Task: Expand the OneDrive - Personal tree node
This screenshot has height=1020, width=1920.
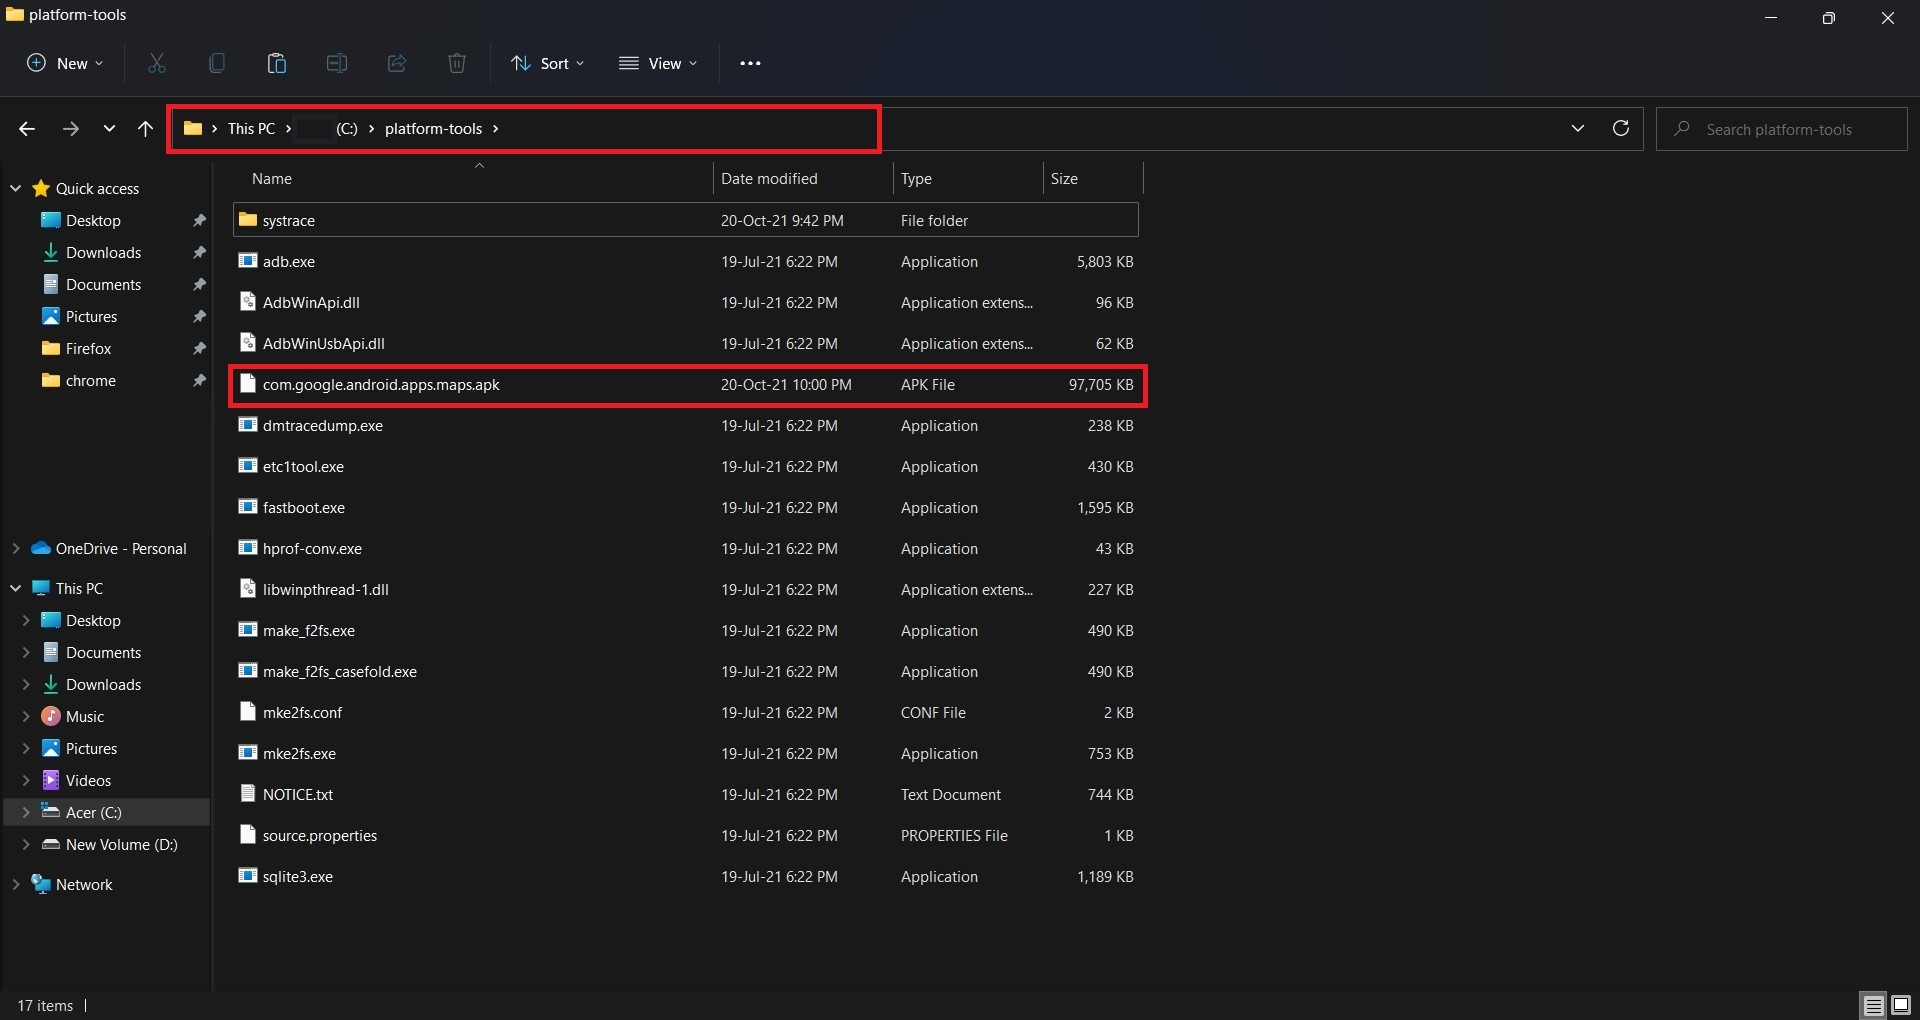Action: click(16, 548)
